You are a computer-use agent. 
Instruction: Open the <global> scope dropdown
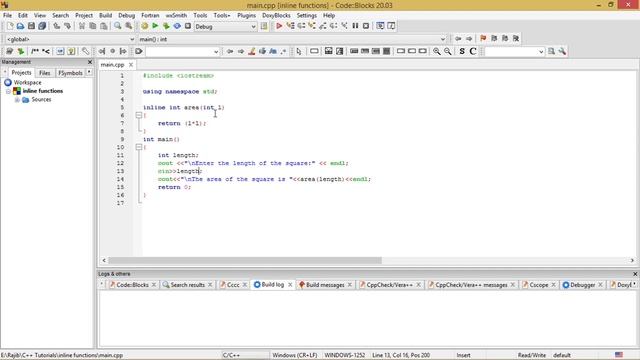point(70,39)
